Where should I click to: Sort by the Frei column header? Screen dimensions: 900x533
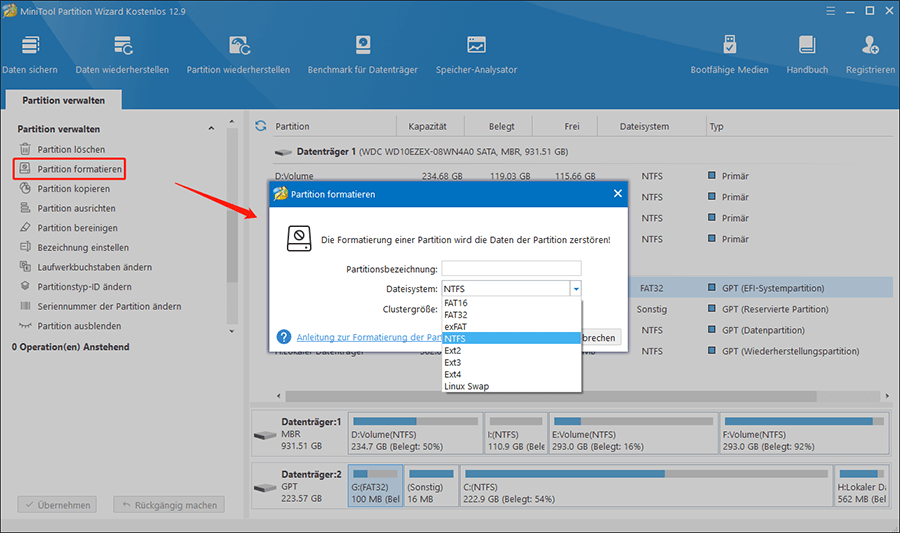click(572, 126)
